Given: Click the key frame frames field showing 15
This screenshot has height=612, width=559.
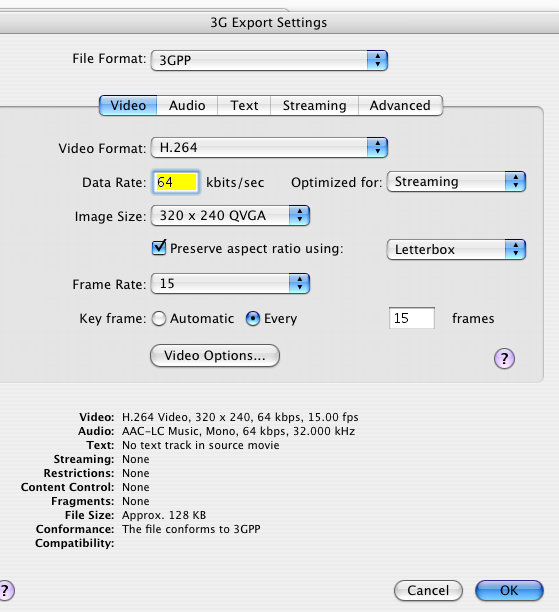Looking at the screenshot, I should (x=412, y=318).
